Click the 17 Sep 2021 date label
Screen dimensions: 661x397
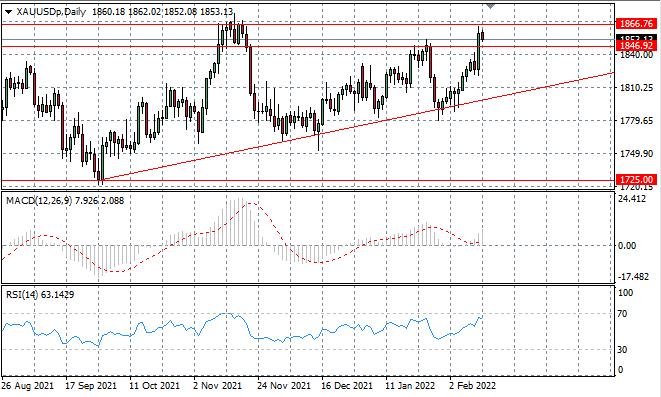tap(91, 386)
